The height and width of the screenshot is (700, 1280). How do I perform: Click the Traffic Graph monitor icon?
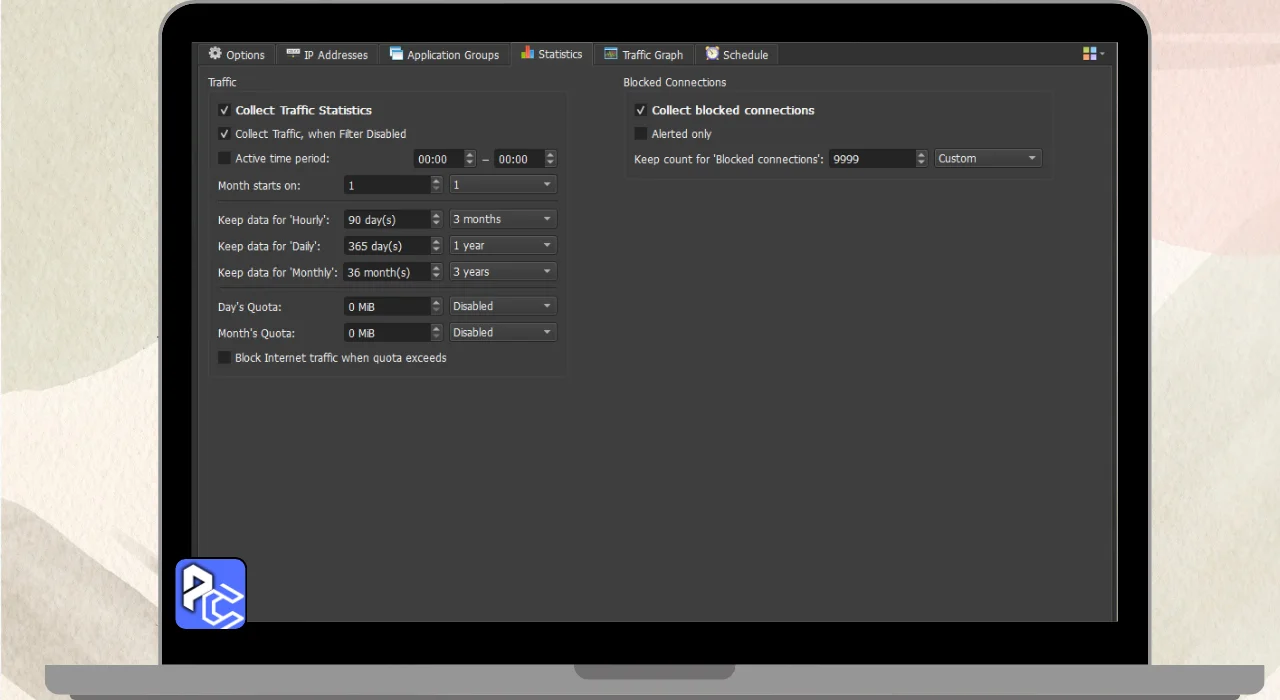611,54
